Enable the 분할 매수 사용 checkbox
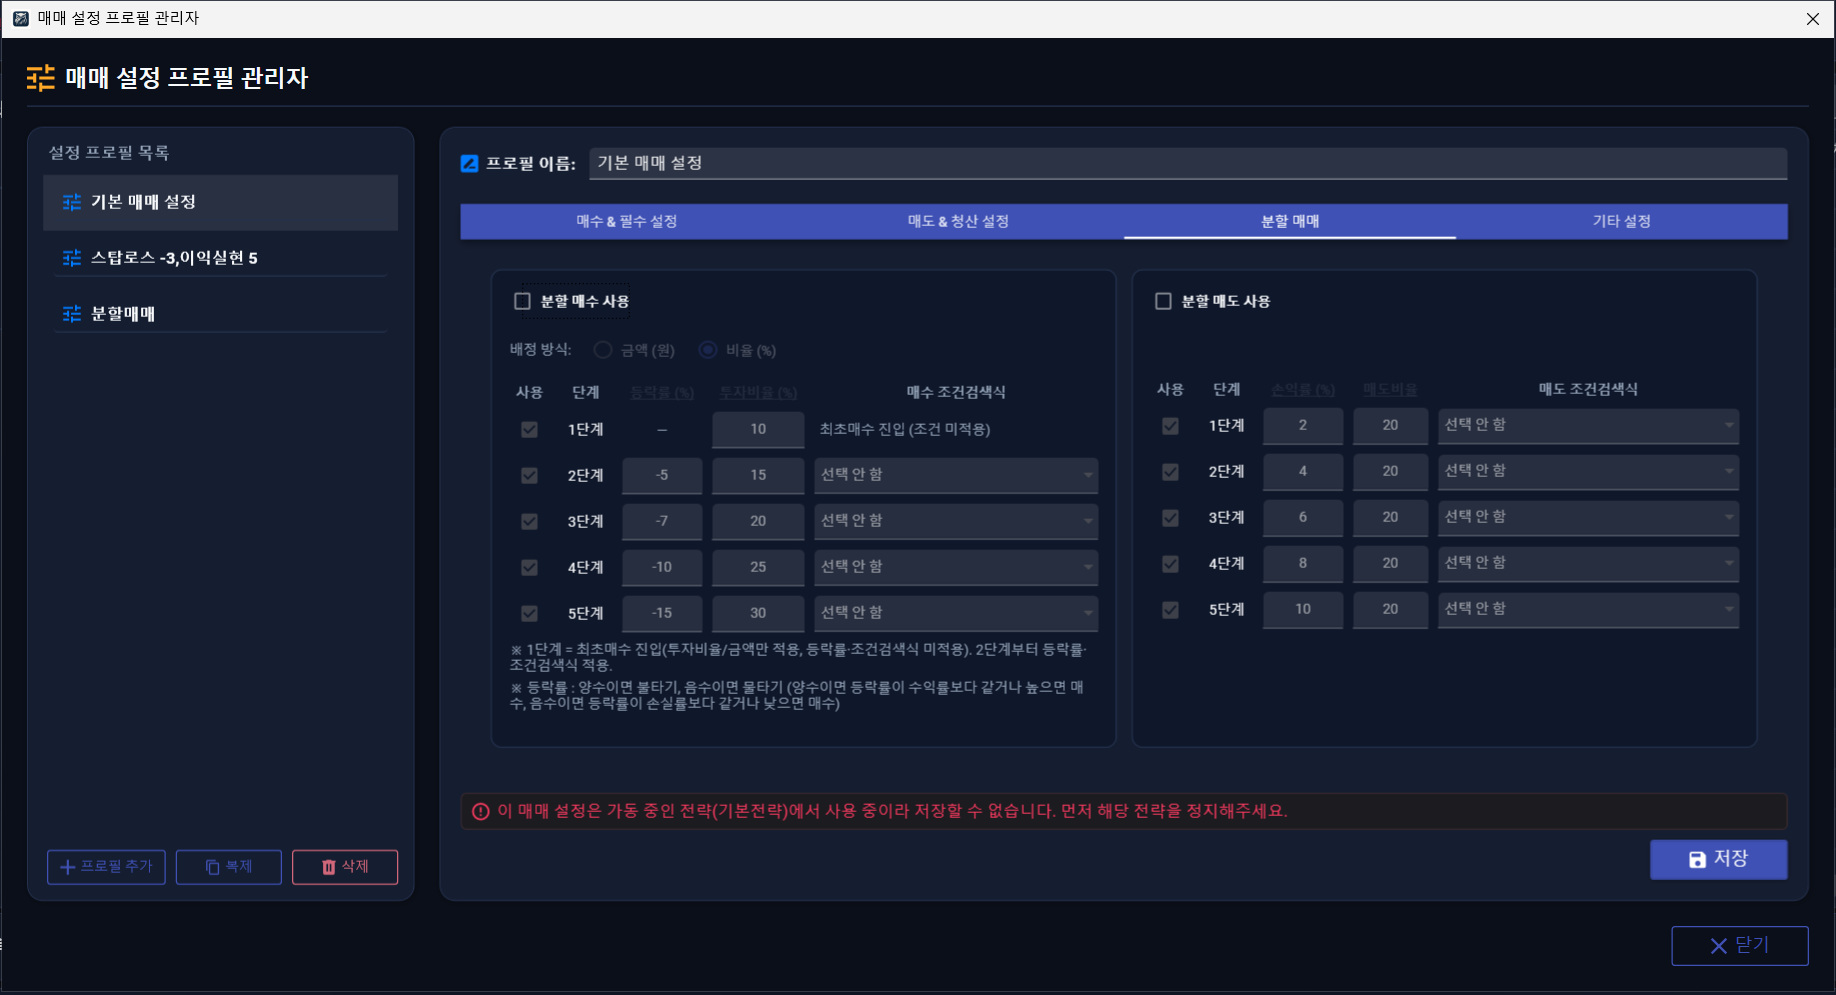Screen dimensions: 1836x995 pyautogui.click(x=522, y=301)
